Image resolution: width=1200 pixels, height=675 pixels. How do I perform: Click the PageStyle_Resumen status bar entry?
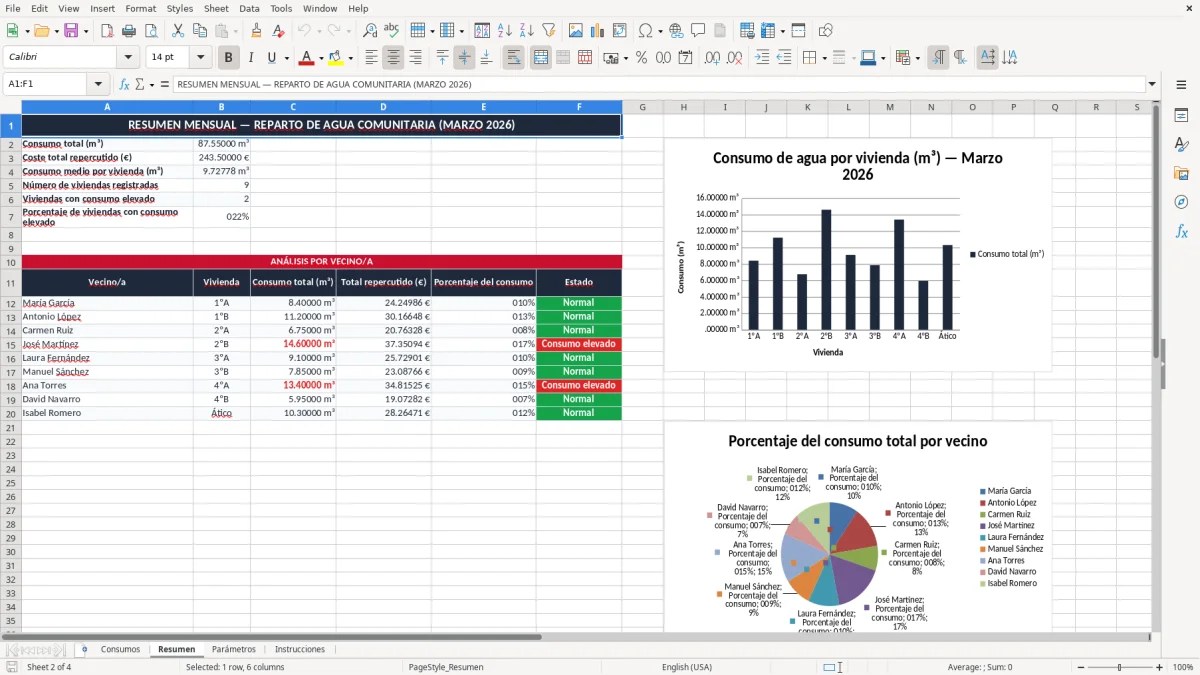pos(446,667)
